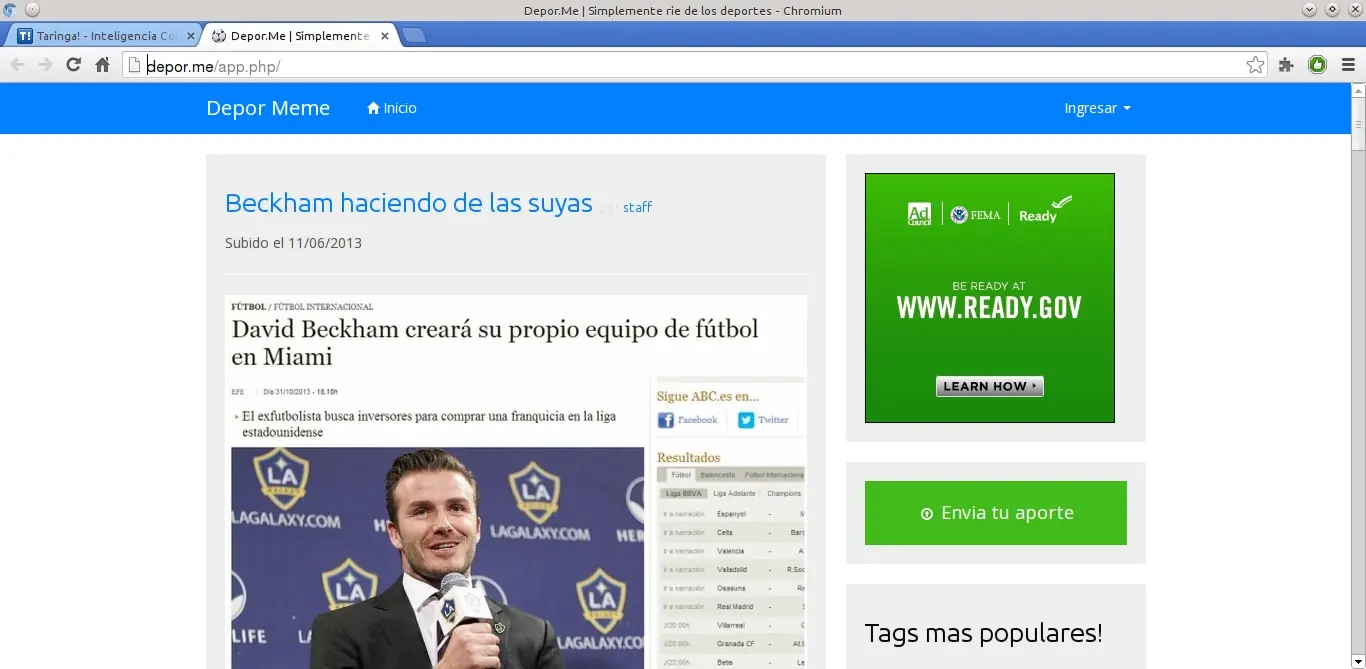Open the puzzle-piece extension icon
1366x669 pixels.
(1287, 65)
